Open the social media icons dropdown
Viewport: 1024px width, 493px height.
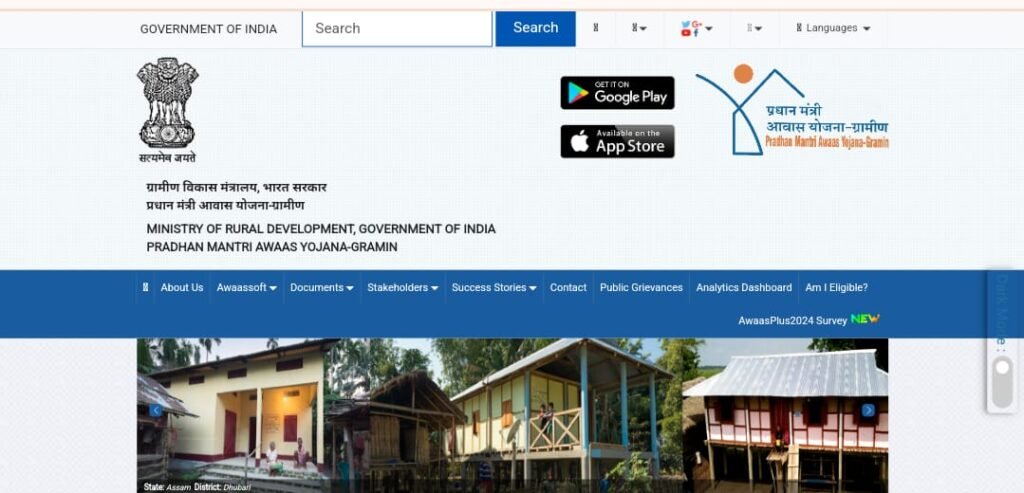pos(696,29)
